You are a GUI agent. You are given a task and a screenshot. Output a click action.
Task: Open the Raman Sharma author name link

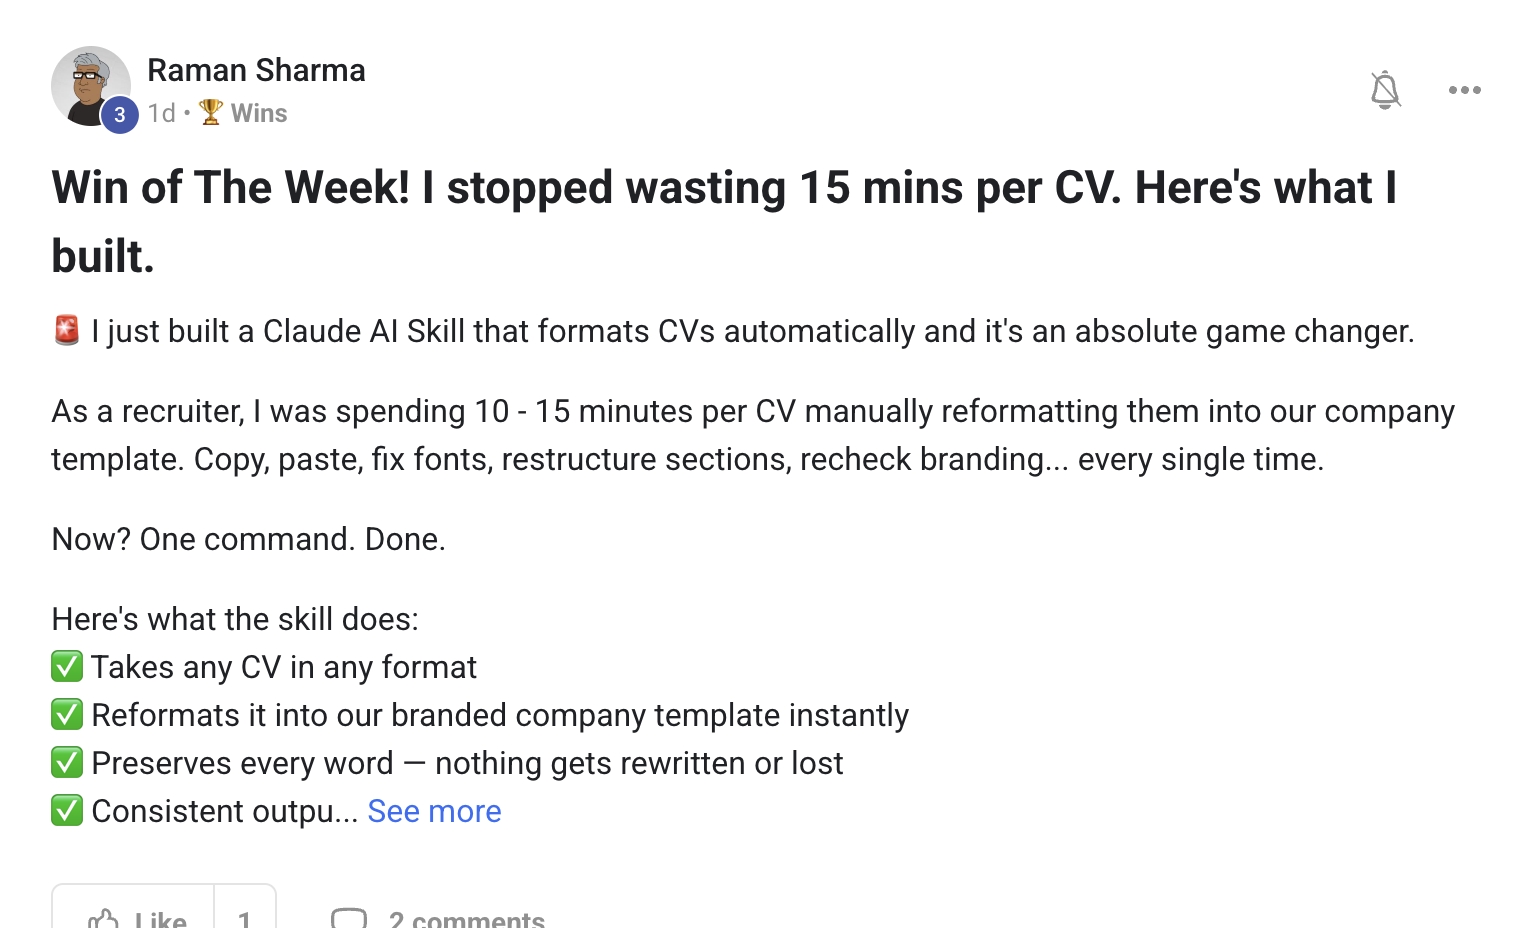tap(256, 70)
